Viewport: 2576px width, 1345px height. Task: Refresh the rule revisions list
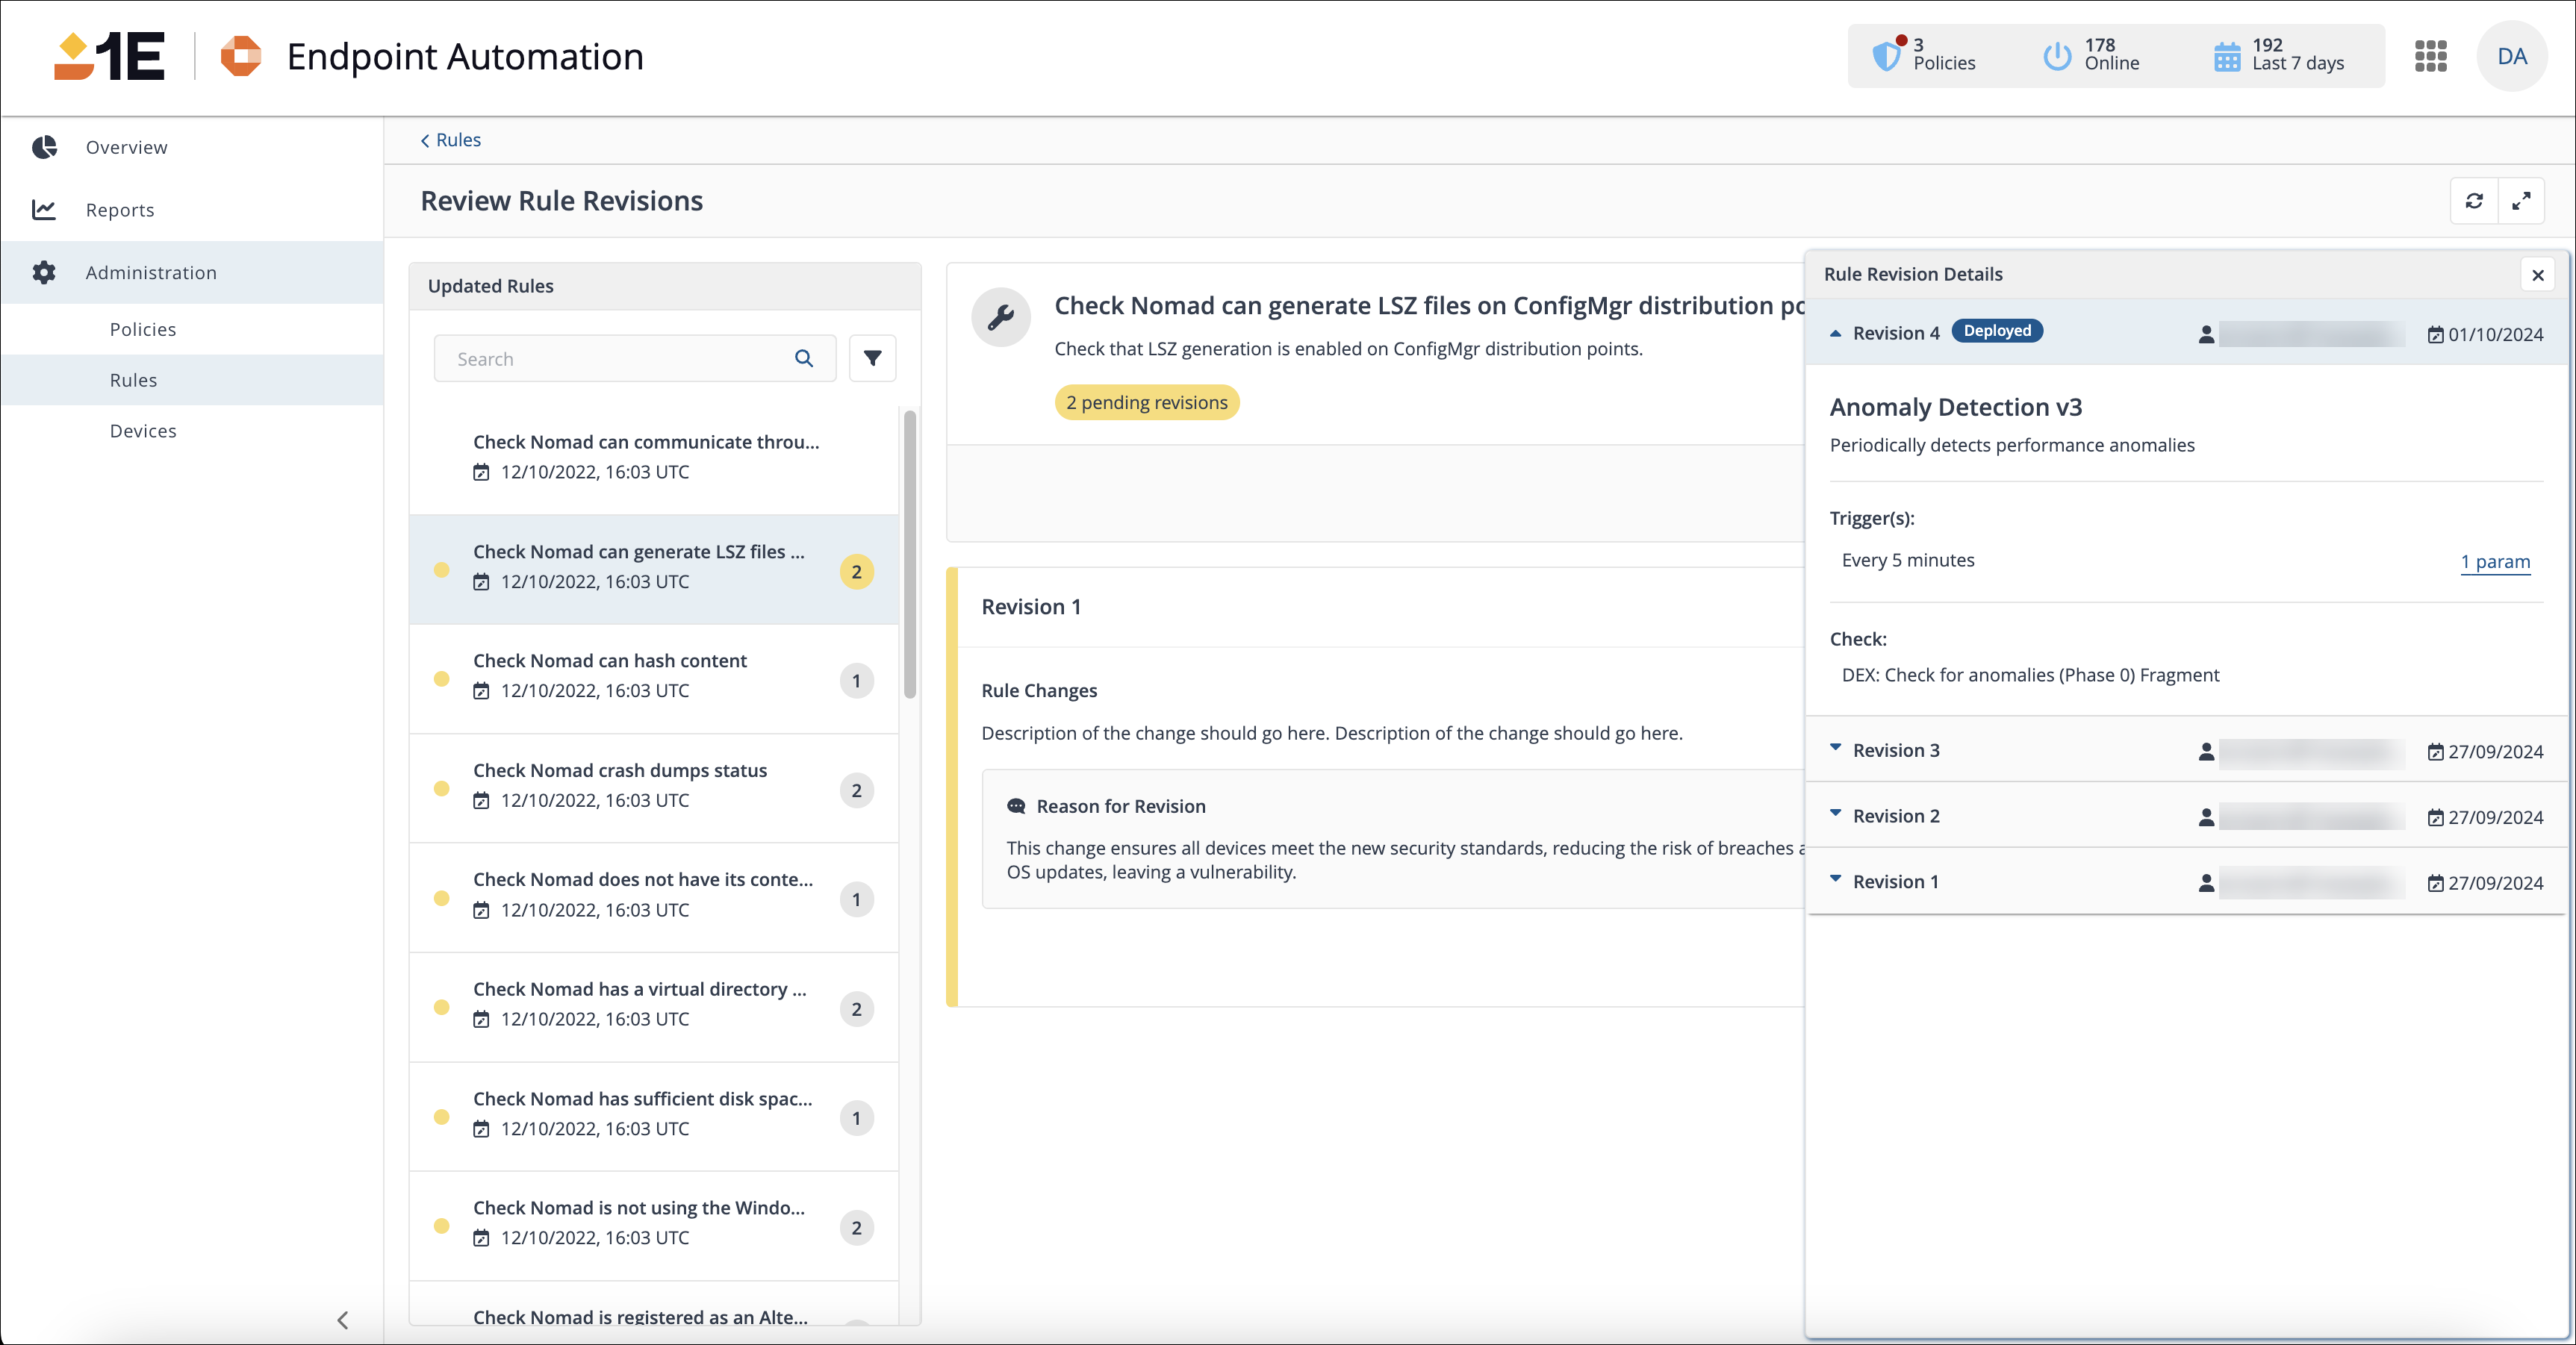2474,201
